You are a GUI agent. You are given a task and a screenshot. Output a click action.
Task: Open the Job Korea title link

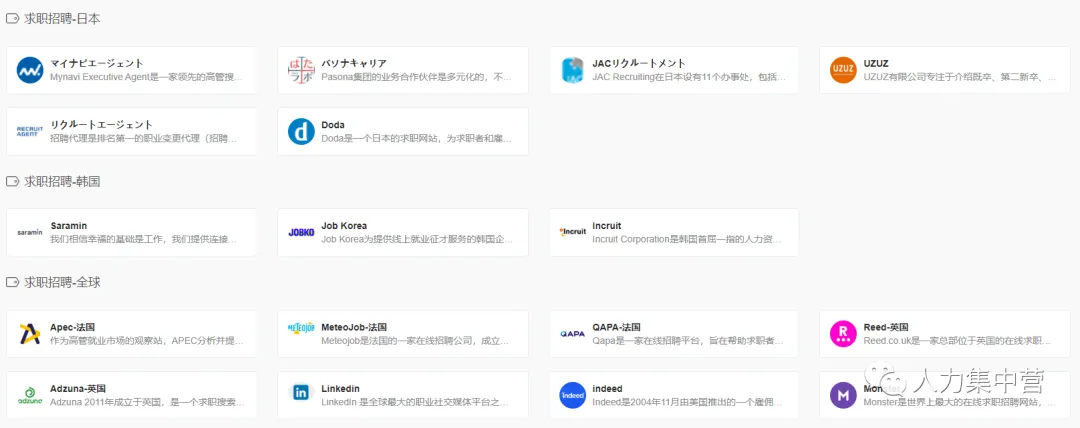[344, 226]
